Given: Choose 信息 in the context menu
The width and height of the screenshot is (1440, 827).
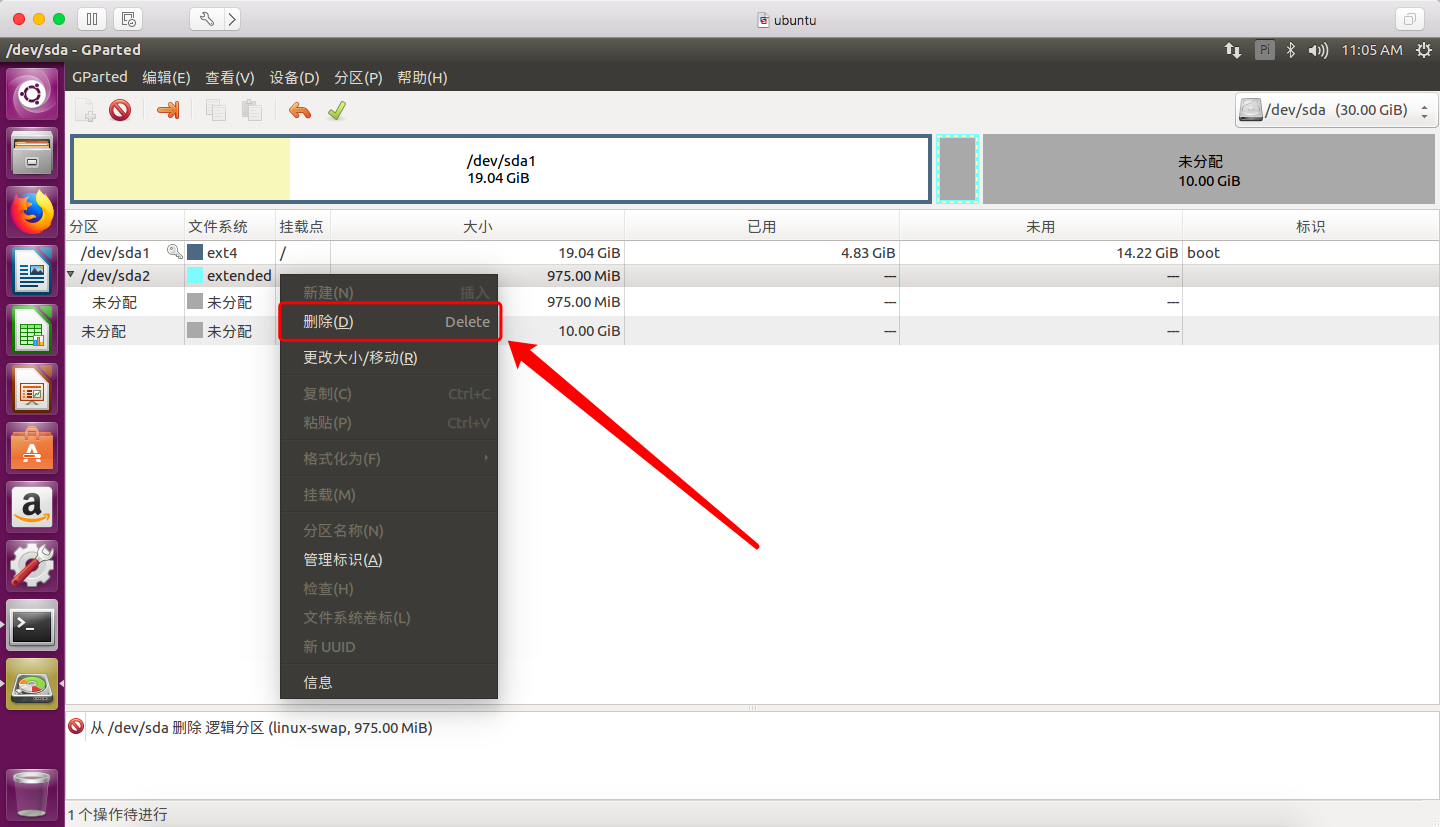Looking at the screenshot, I should click(389, 682).
